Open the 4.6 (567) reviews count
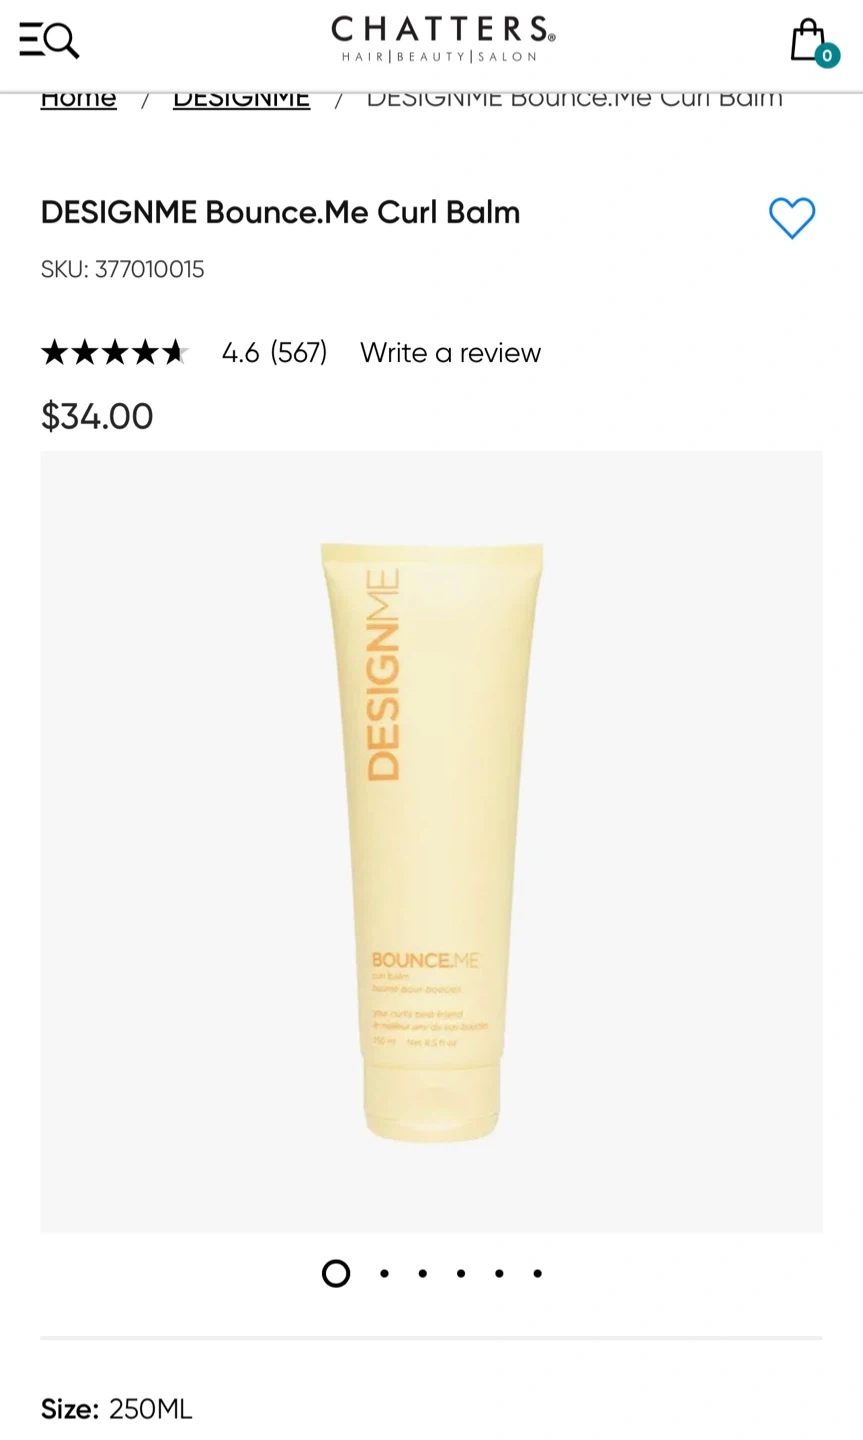This screenshot has width=863, height=1440. [274, 352]
